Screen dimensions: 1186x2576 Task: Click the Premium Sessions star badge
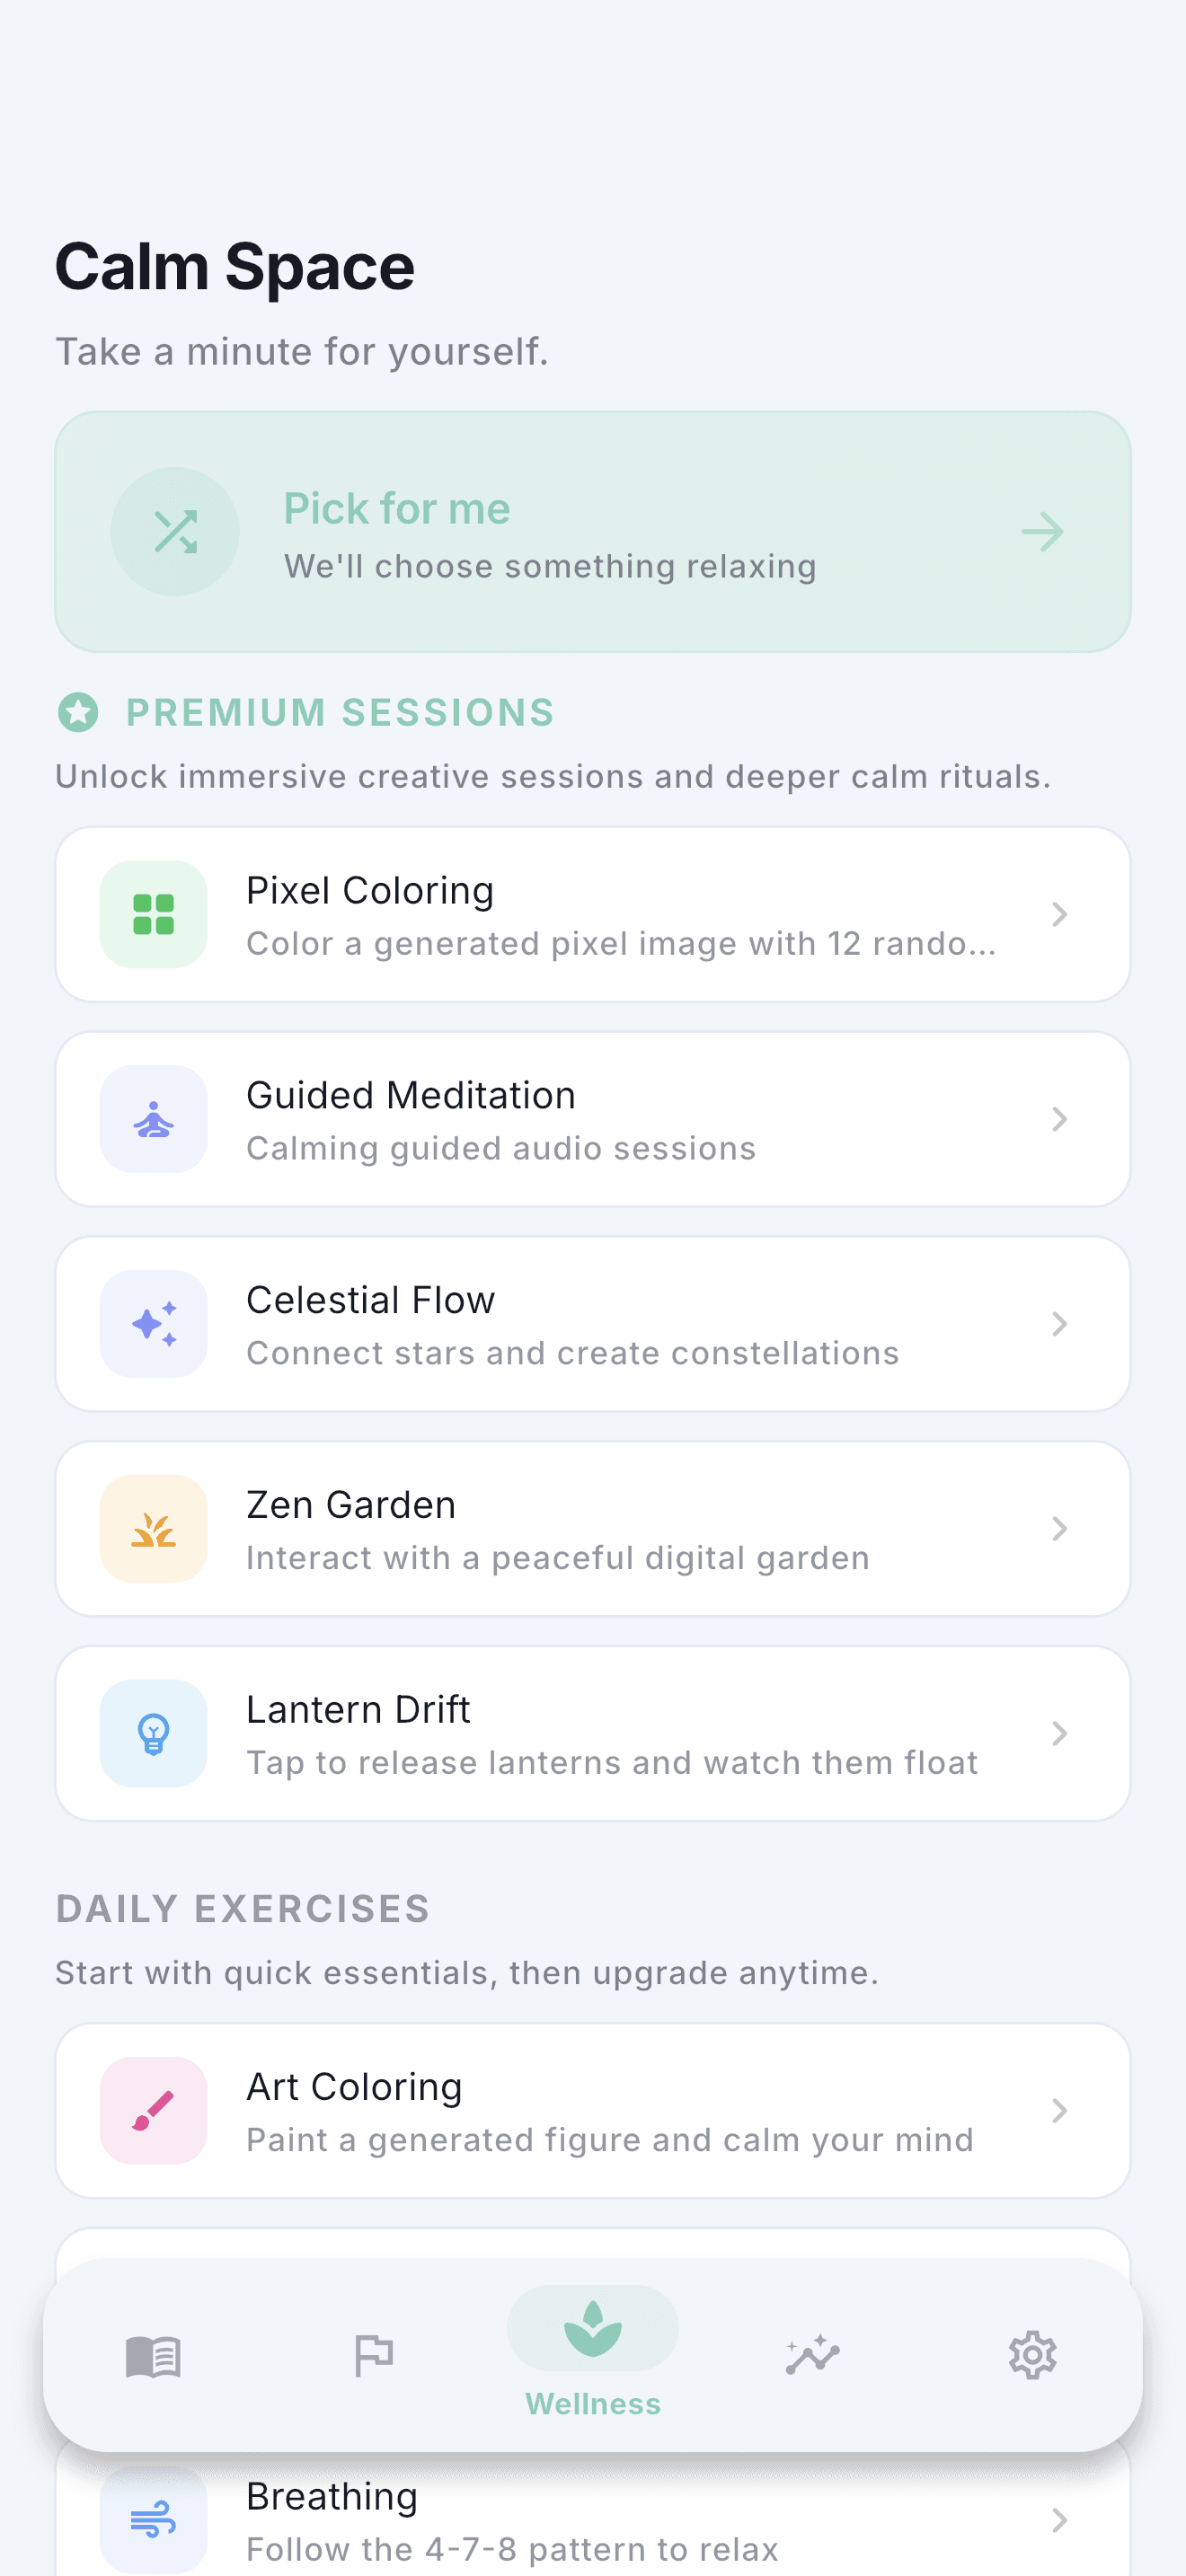tap(78, 713)
